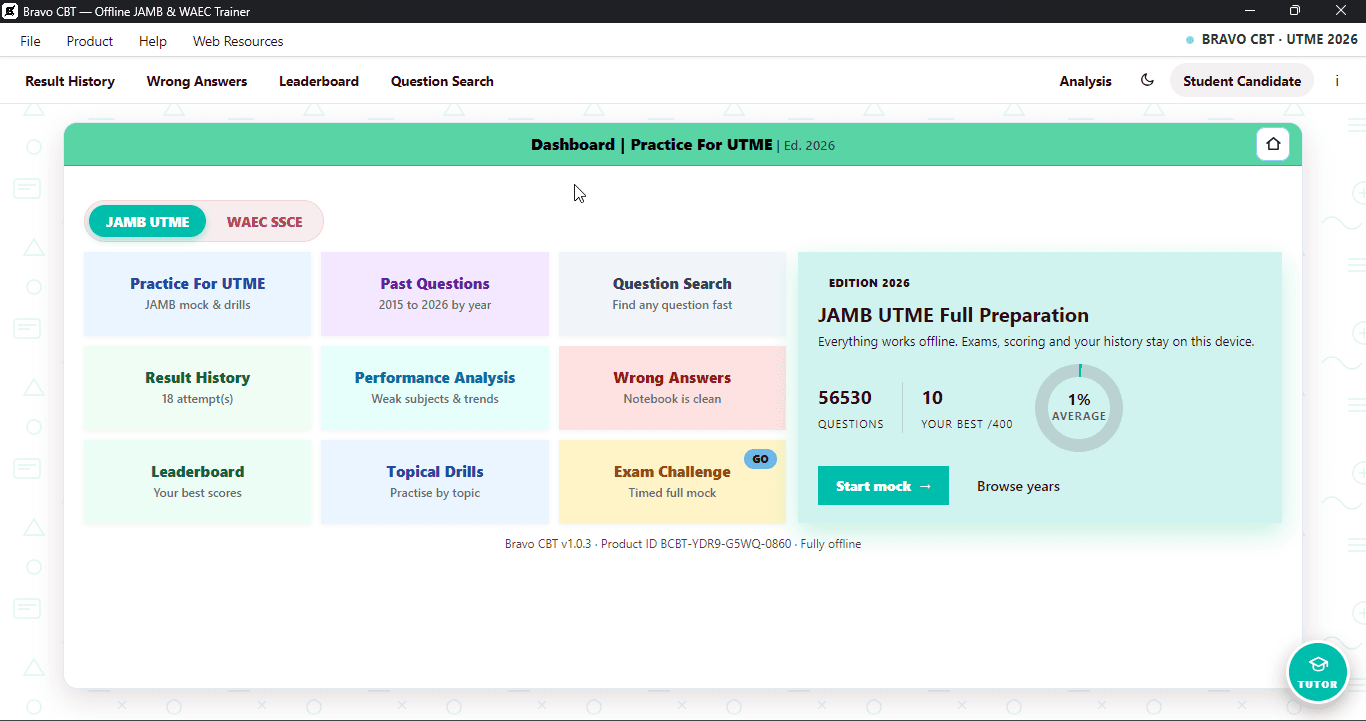The image size is (1366, 721).
Task: Click the BRAVO CBT · UTME 2026 status label
Action: (1272, 40)
